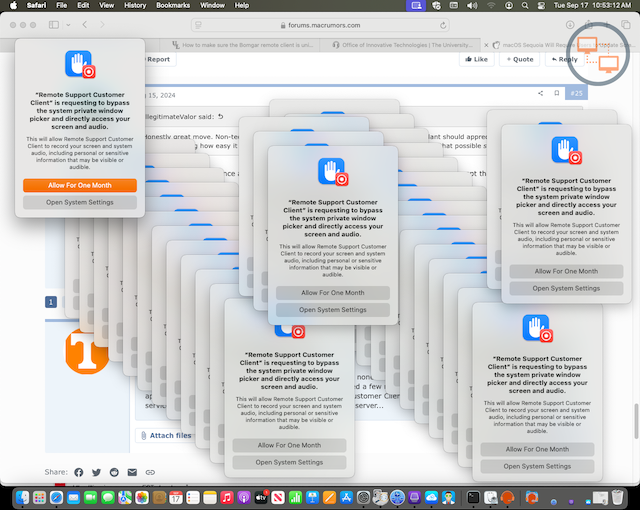Open Photos from the Dock
The width and height of the screenshot is (640, 510).
coord(142,498)
